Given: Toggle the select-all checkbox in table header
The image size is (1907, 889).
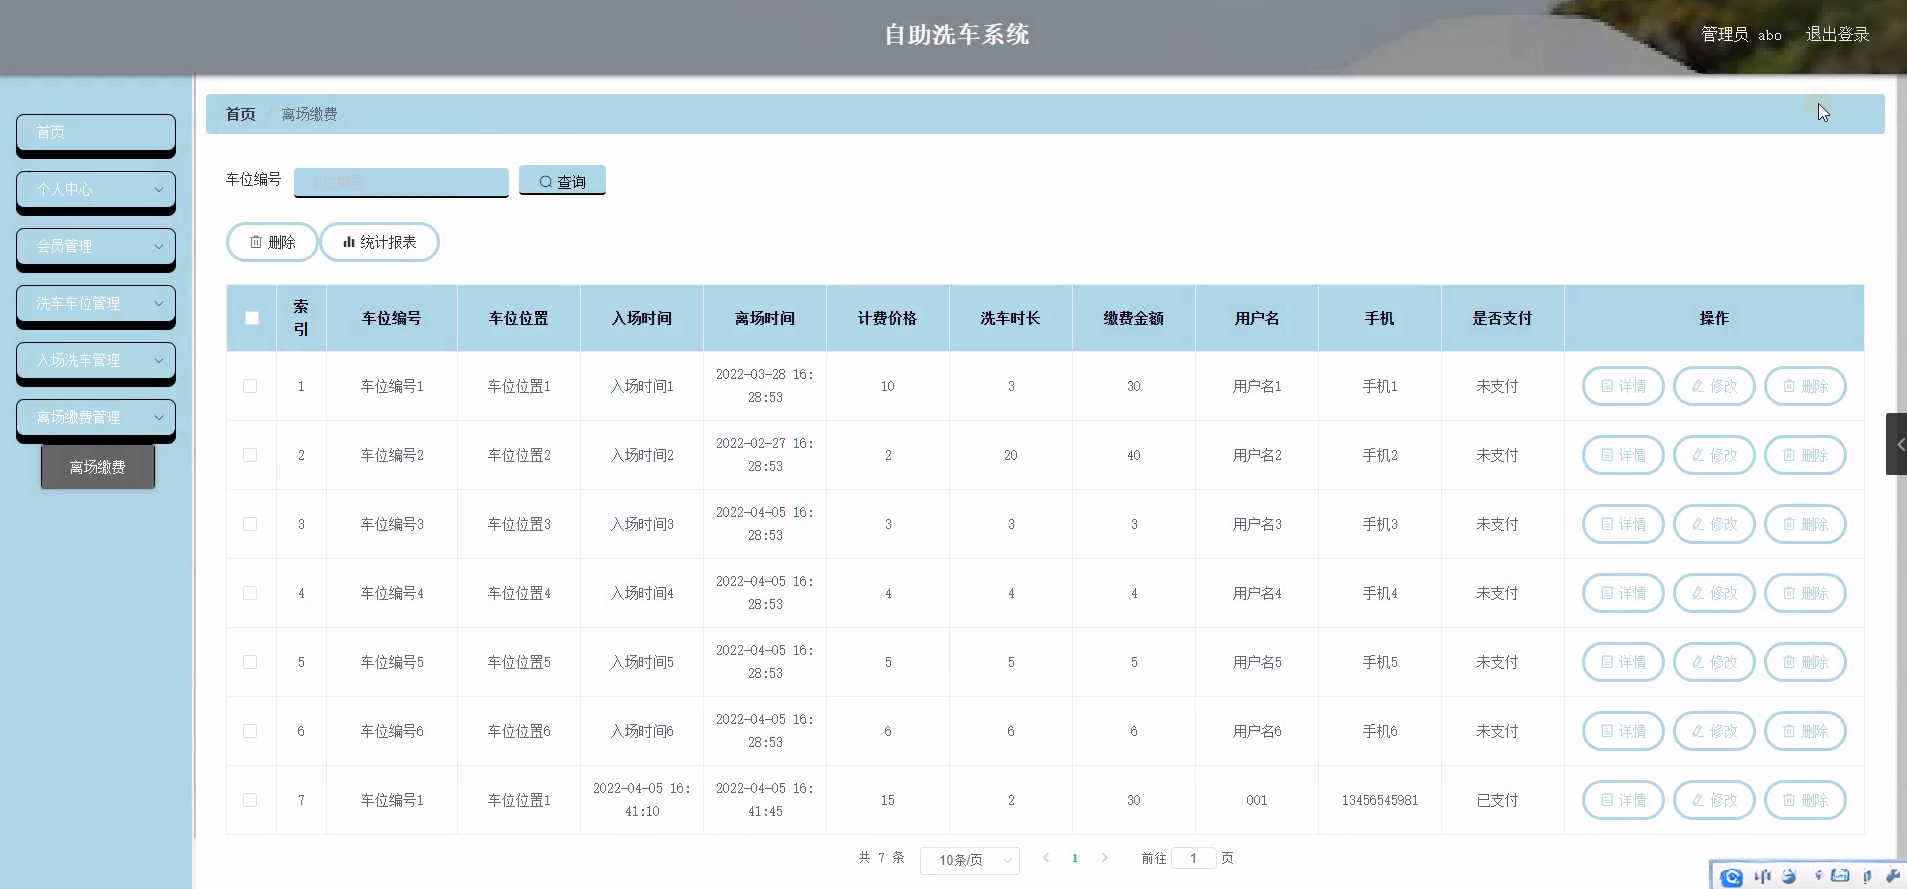Looking at the screenshot, I should coord(252,318).
